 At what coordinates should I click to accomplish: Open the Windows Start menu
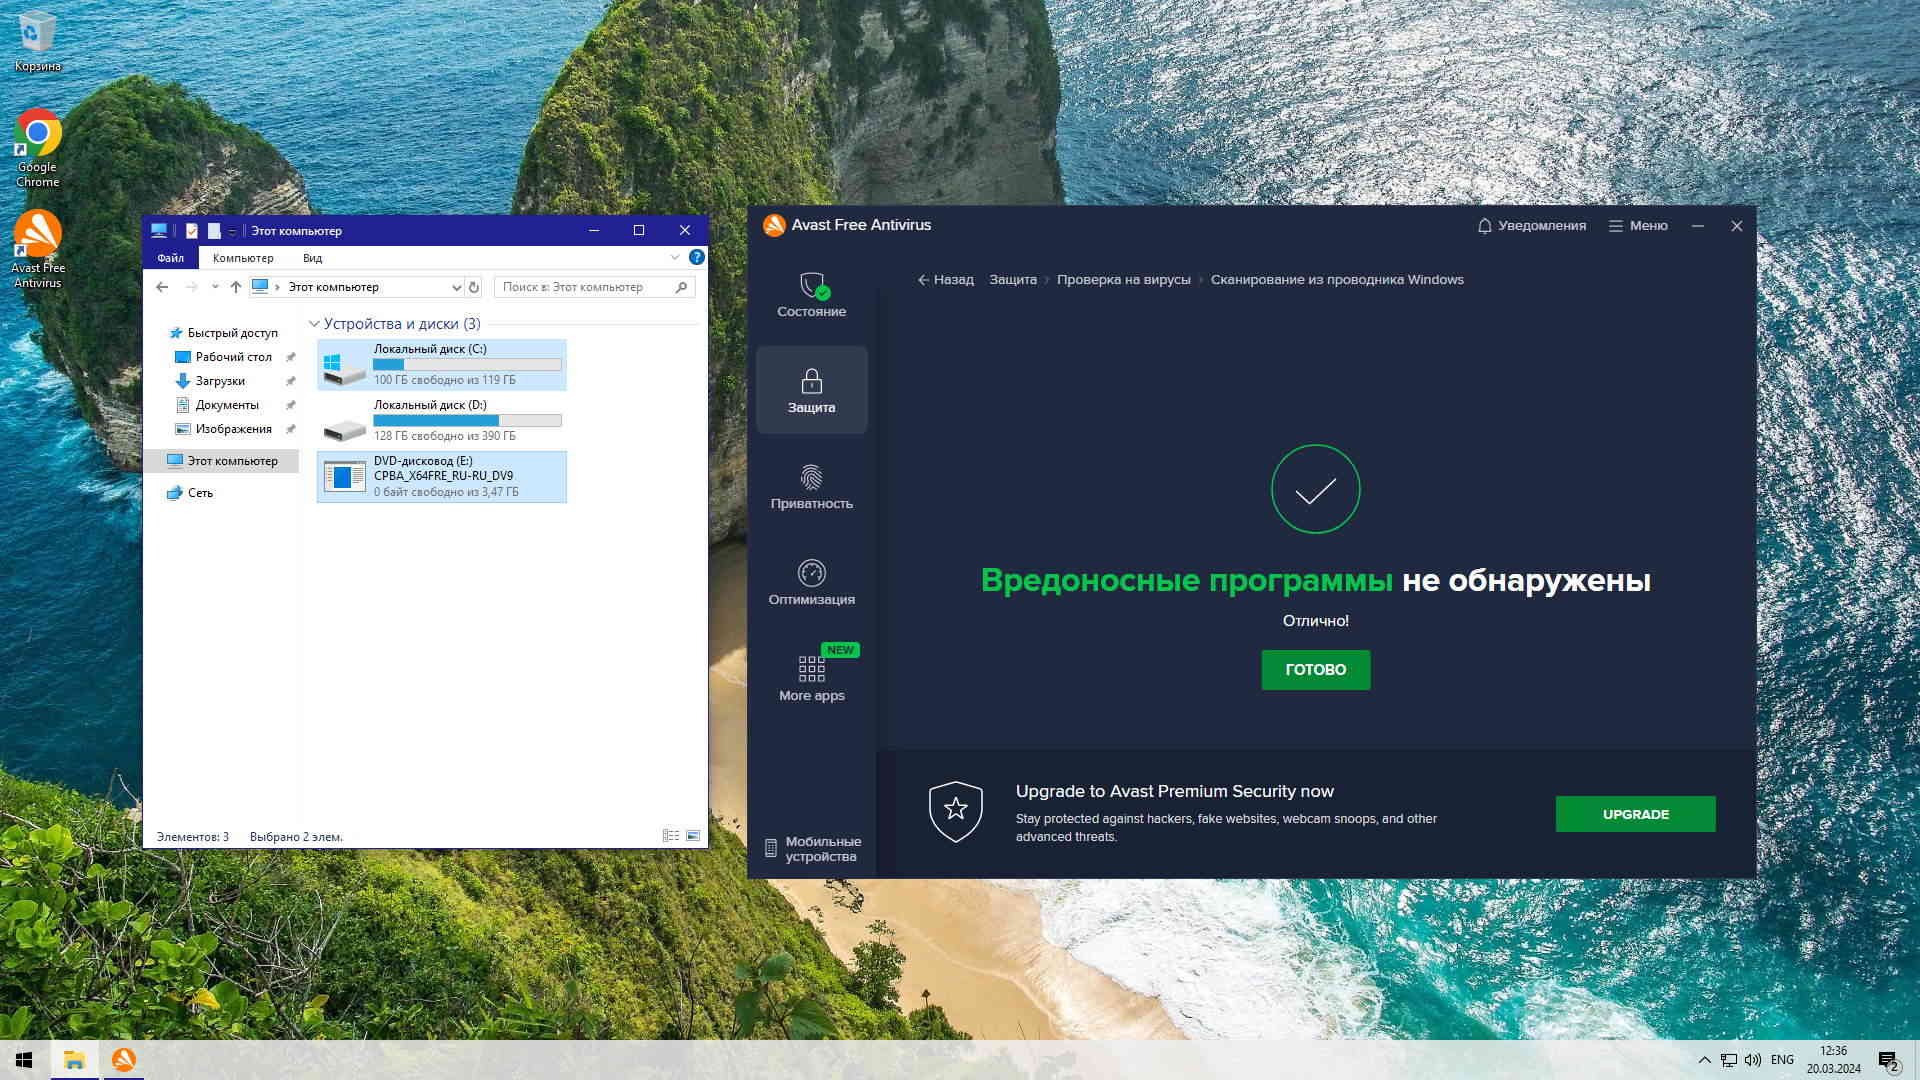pyautogui.click(x=24, y=1060)
